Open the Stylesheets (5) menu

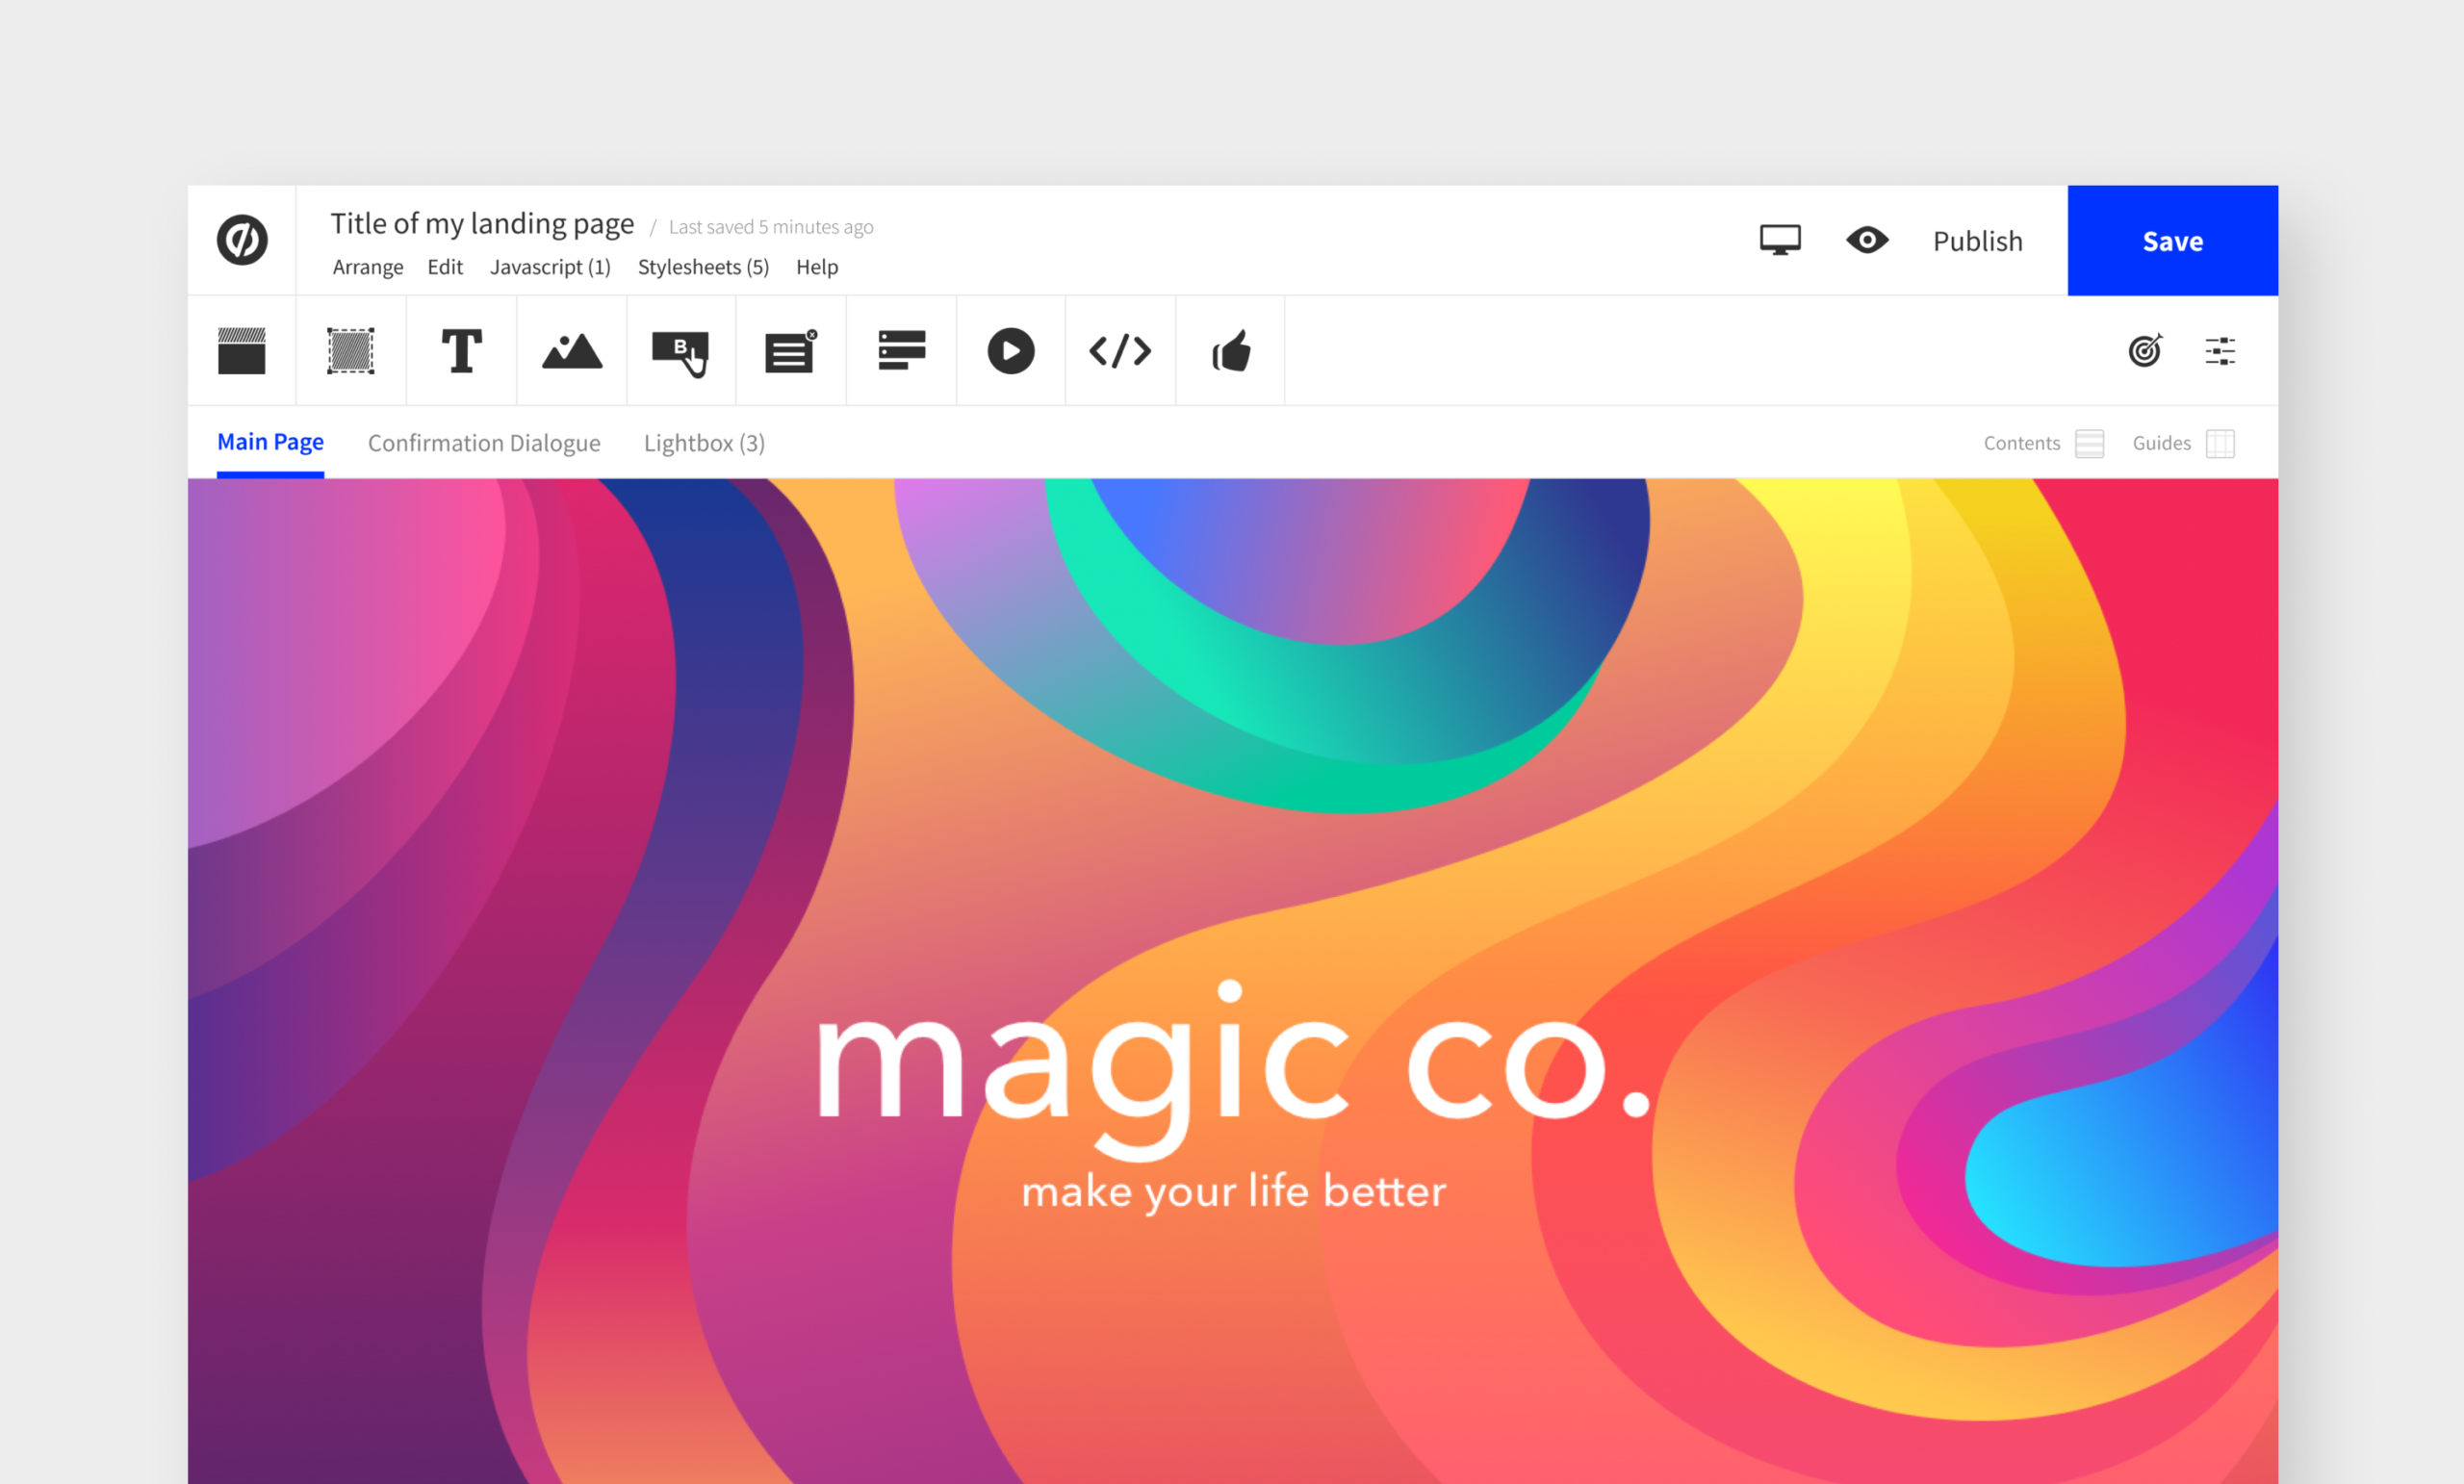point(703,267)
